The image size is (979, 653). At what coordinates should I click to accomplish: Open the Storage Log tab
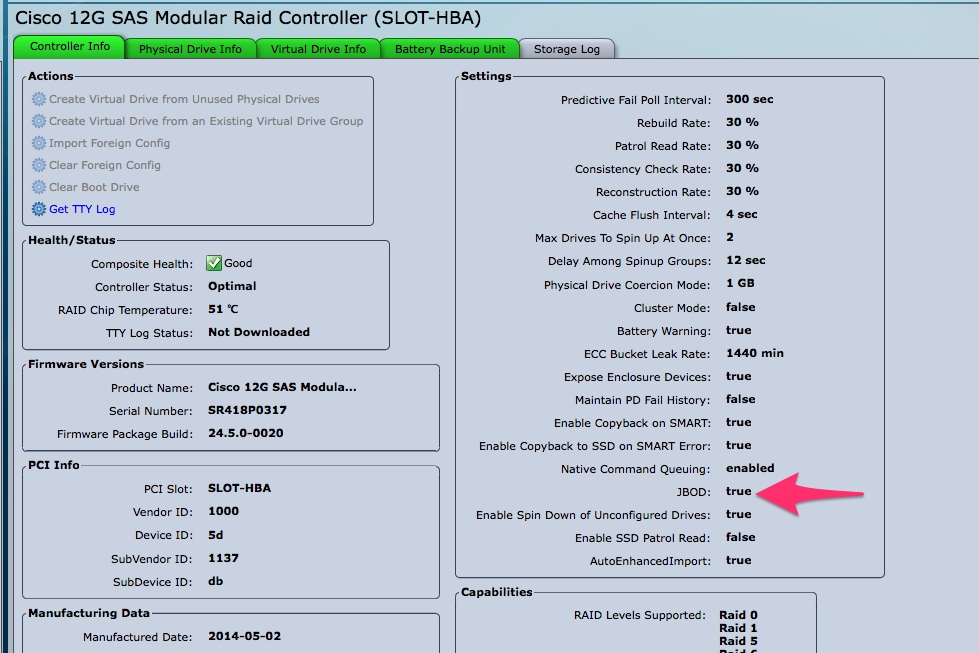pyautogui.click(x=566, y=49)
